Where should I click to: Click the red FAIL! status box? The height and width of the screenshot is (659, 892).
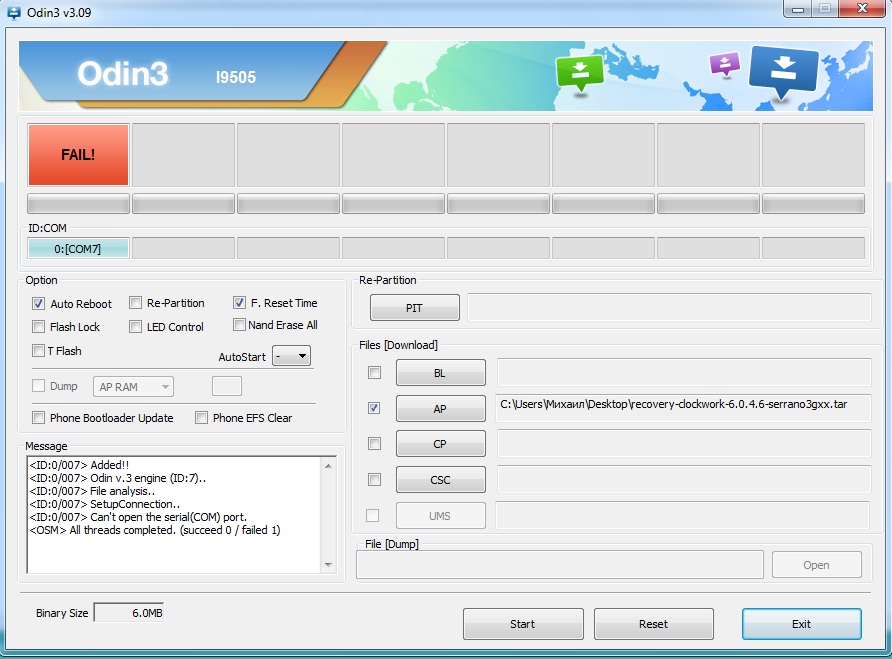[78, 155]
